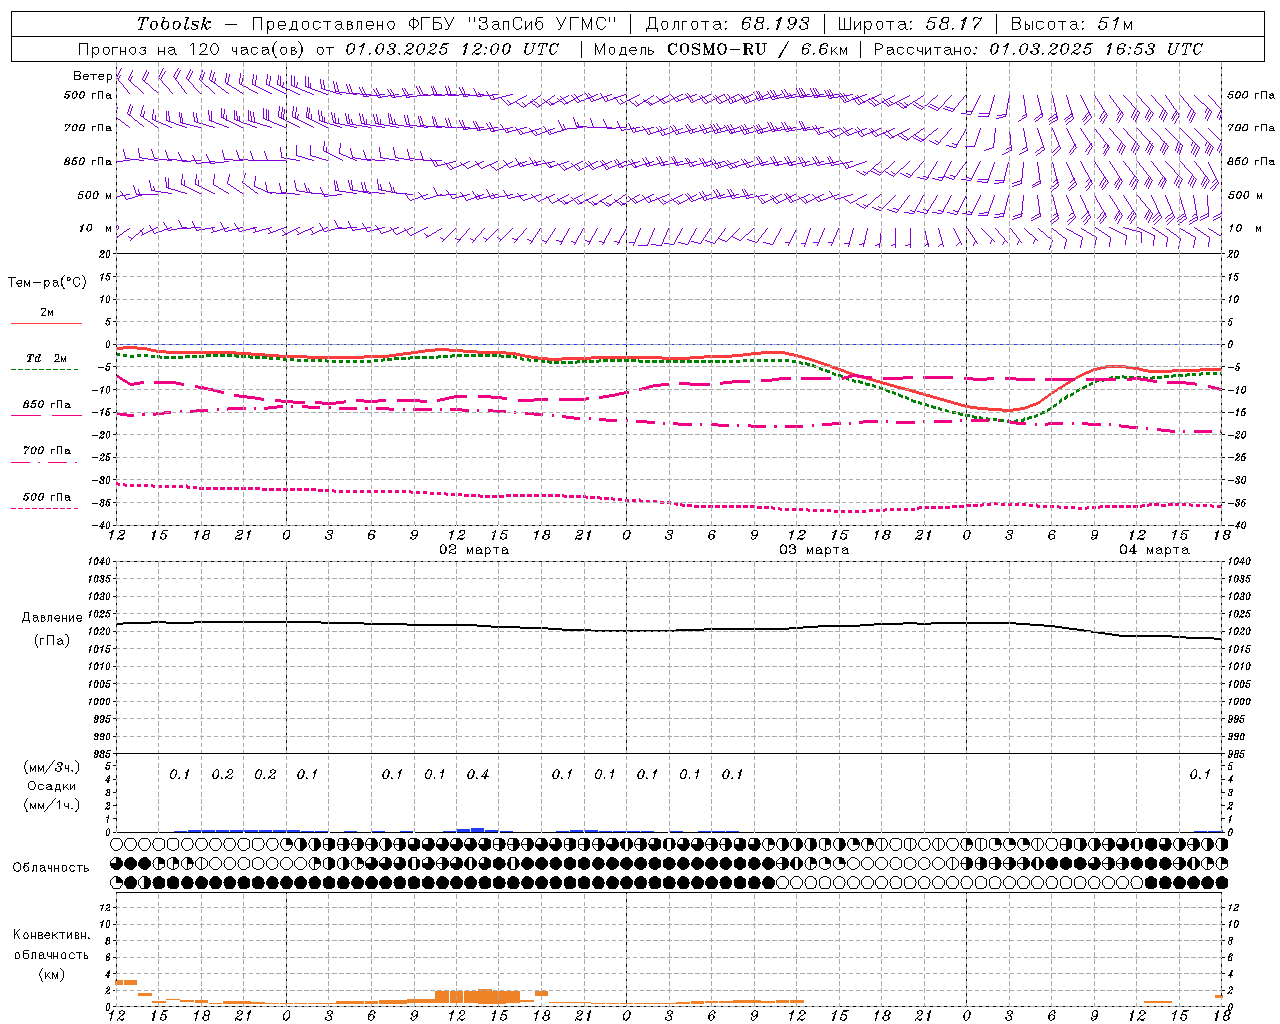
Task: Click the "Конвективн." label
Action: tap(52, 935)
